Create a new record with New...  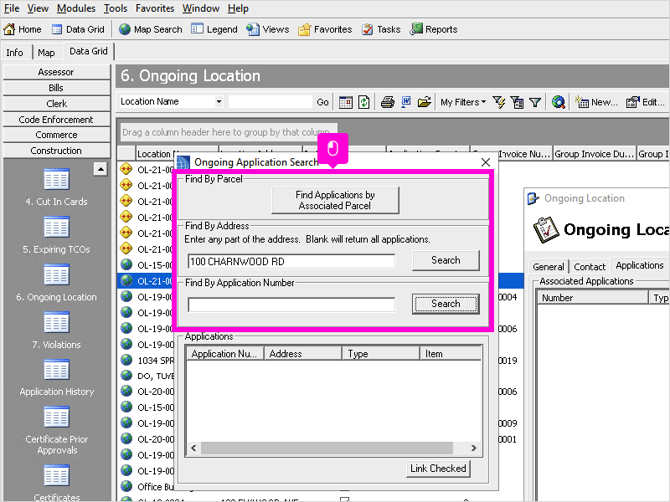tap(596, 102)
